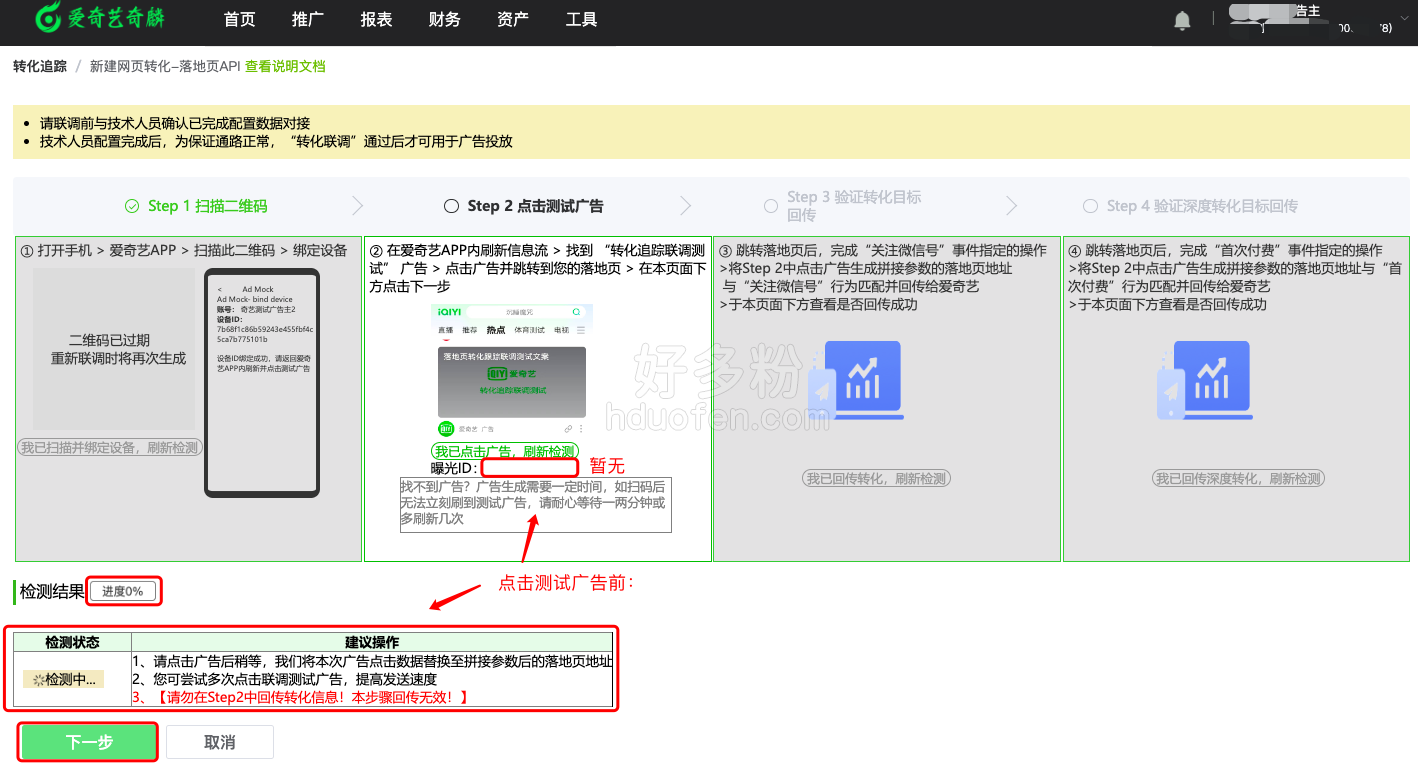Click the iQiyi Qilin logo
This screenshot has height=768, width=1418.
tap(100, 19)
